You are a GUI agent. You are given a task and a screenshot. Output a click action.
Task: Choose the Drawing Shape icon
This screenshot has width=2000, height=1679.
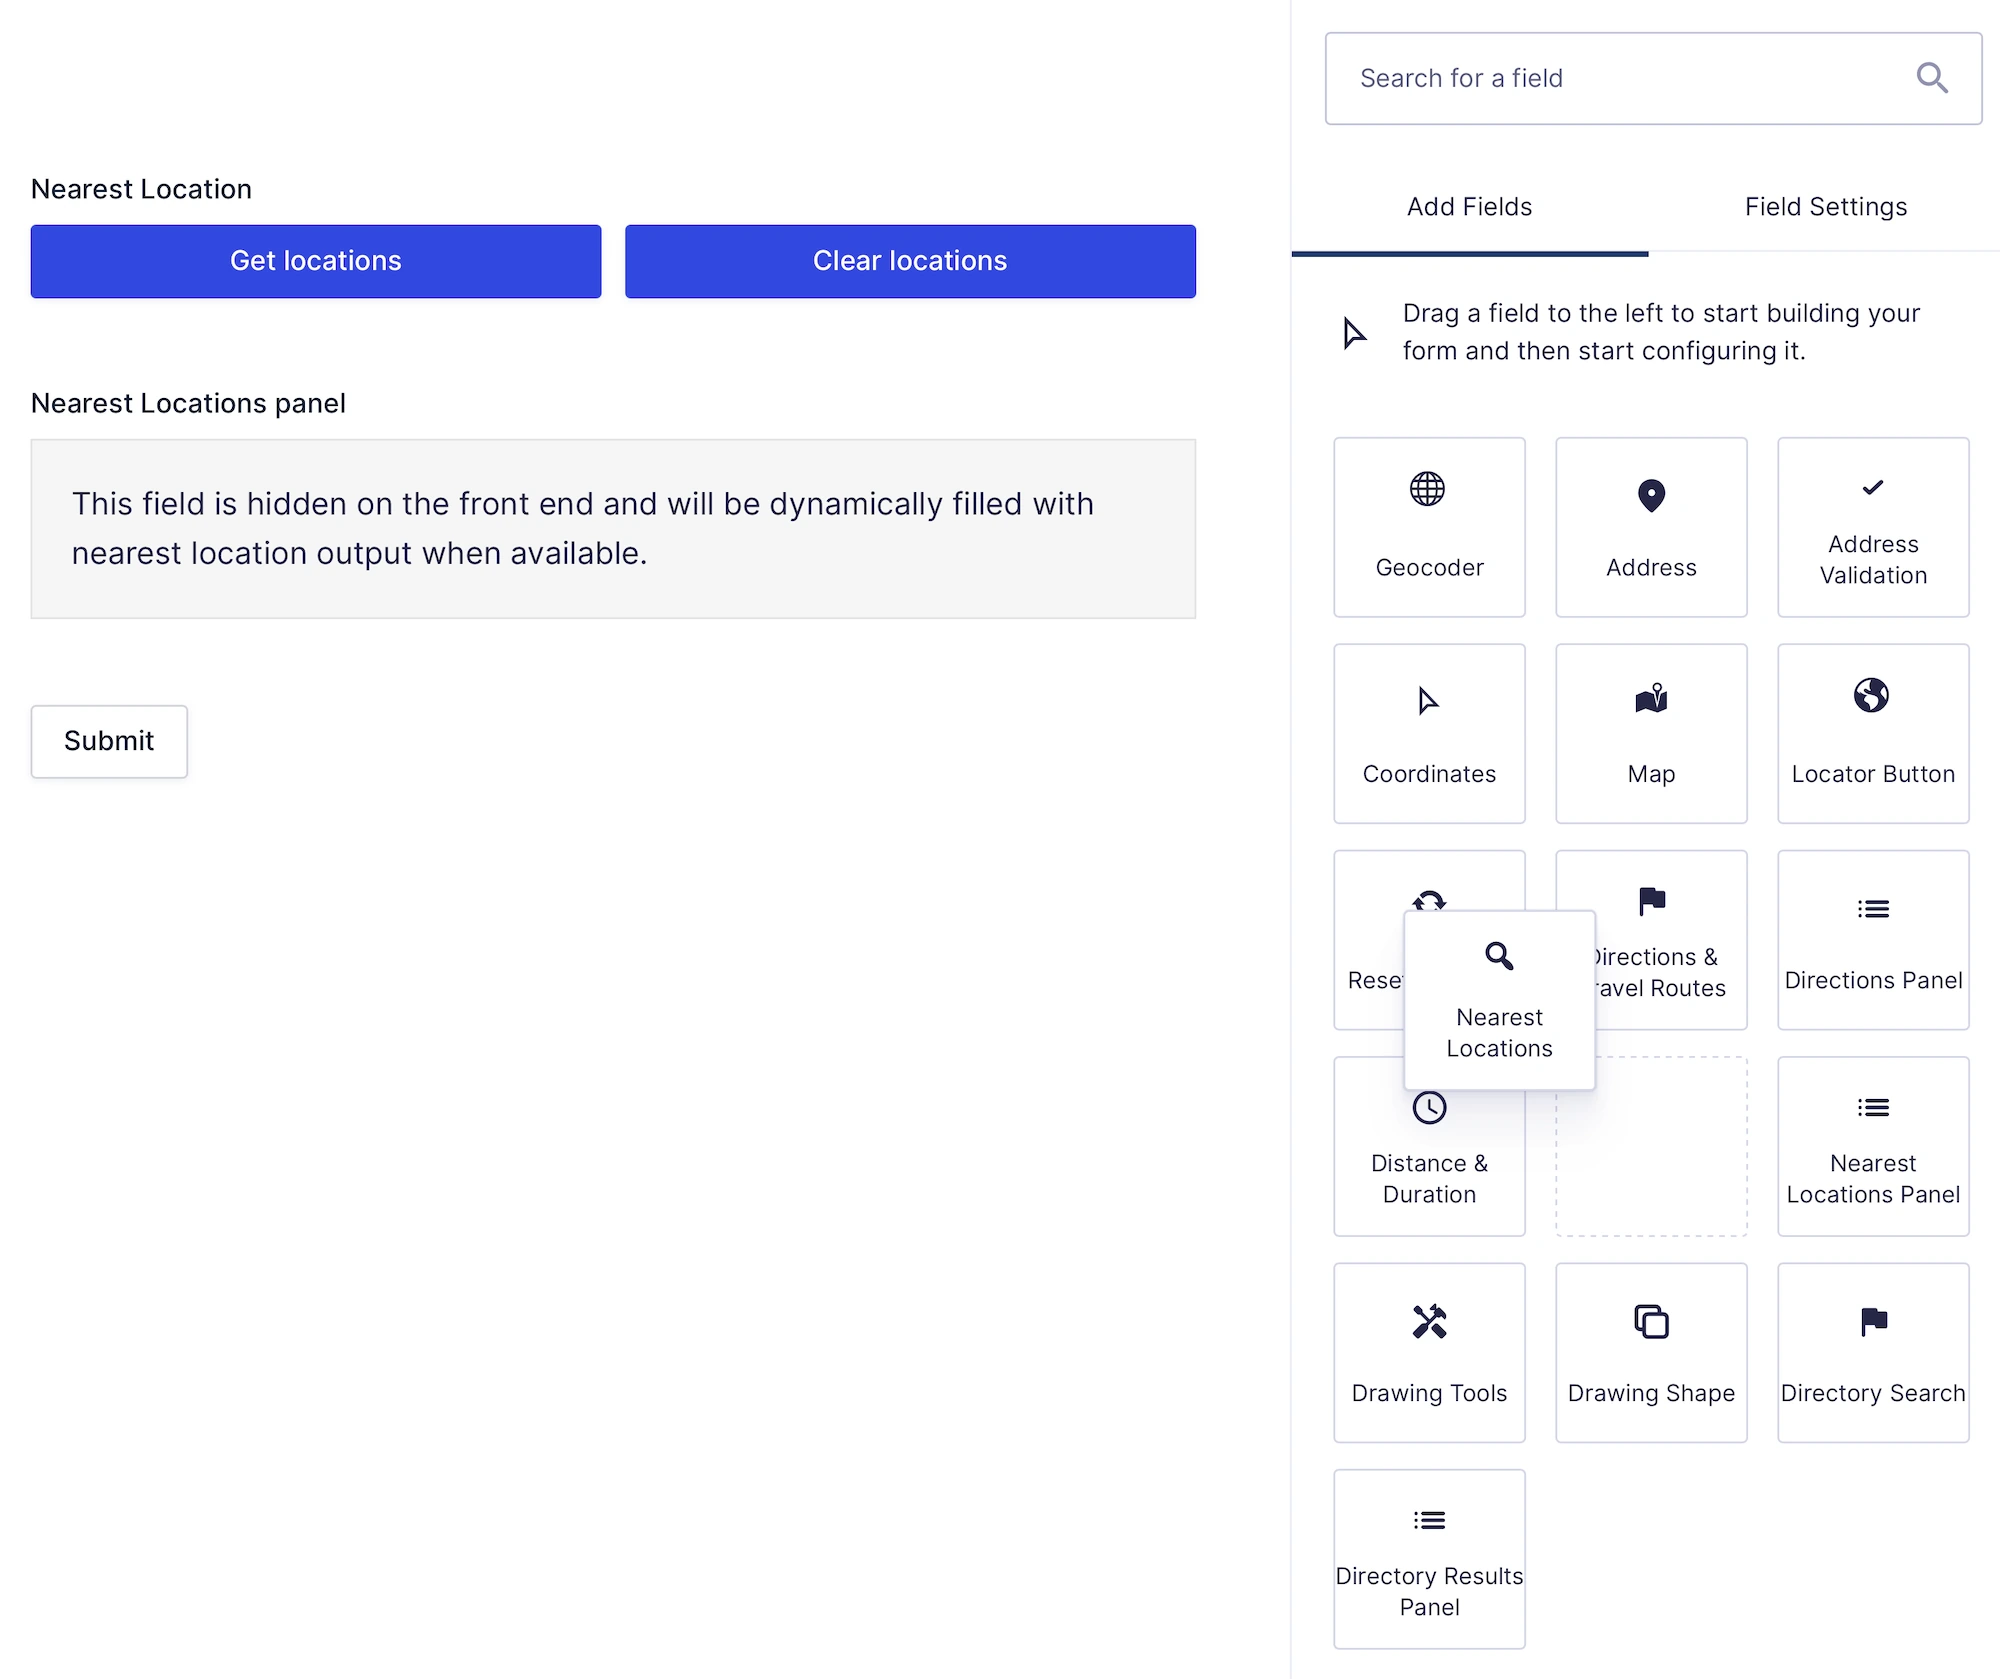[1651, 1321]
